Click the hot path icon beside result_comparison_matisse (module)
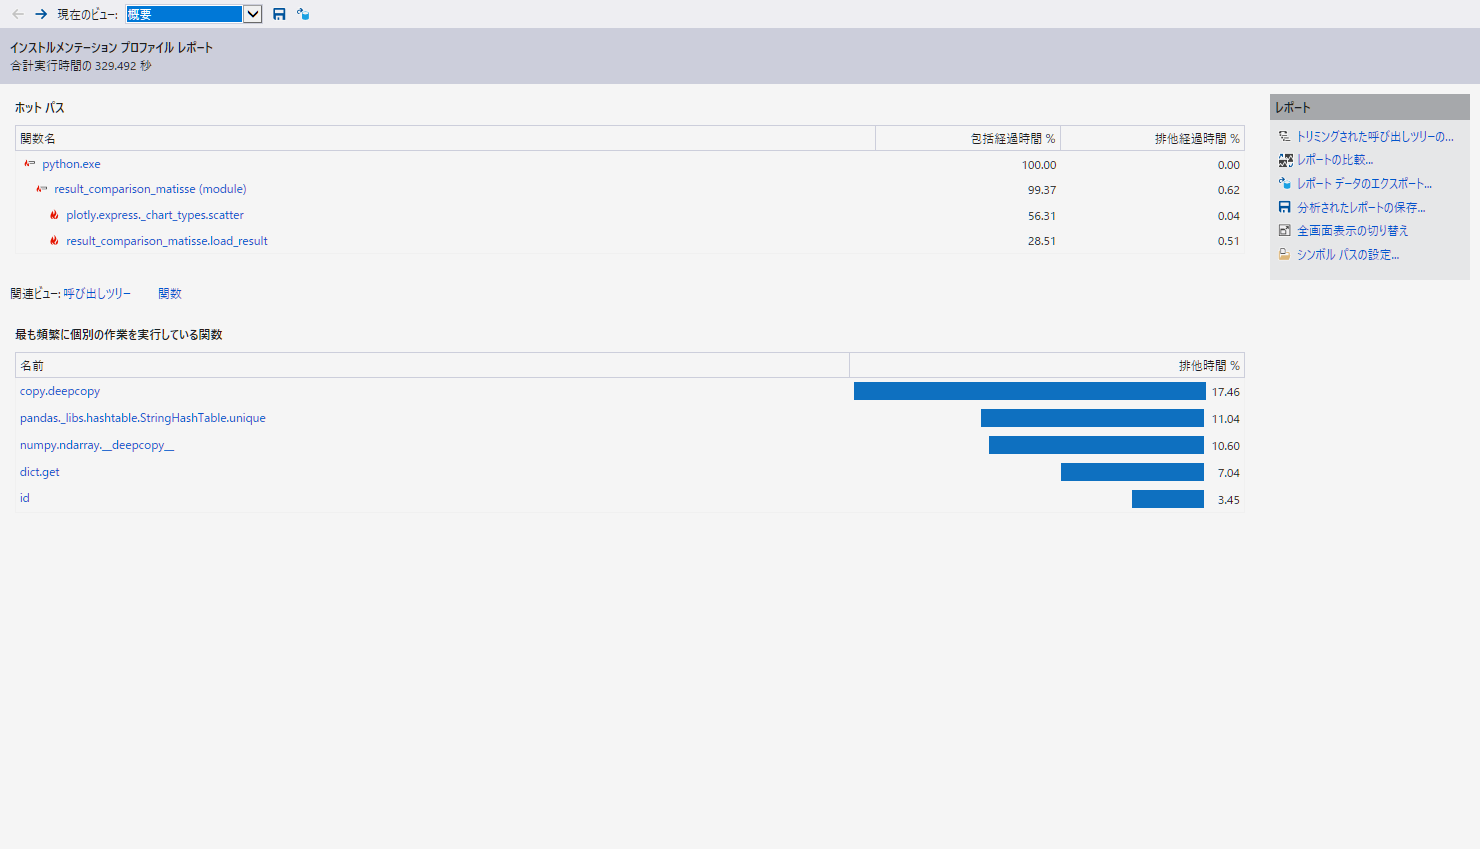1480x849 pixels. tap(42, 189)
